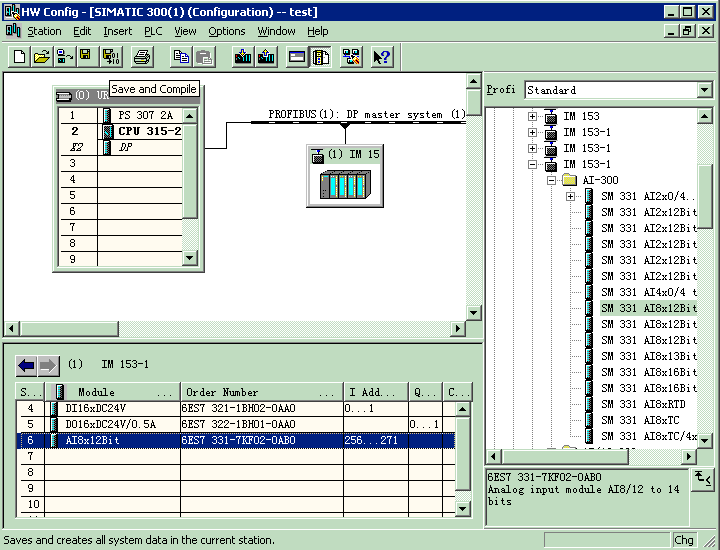Screen dimensions: 720x550
Task: Collapse the AI-300 folder in catalog
Action: (x=551, y=180)
